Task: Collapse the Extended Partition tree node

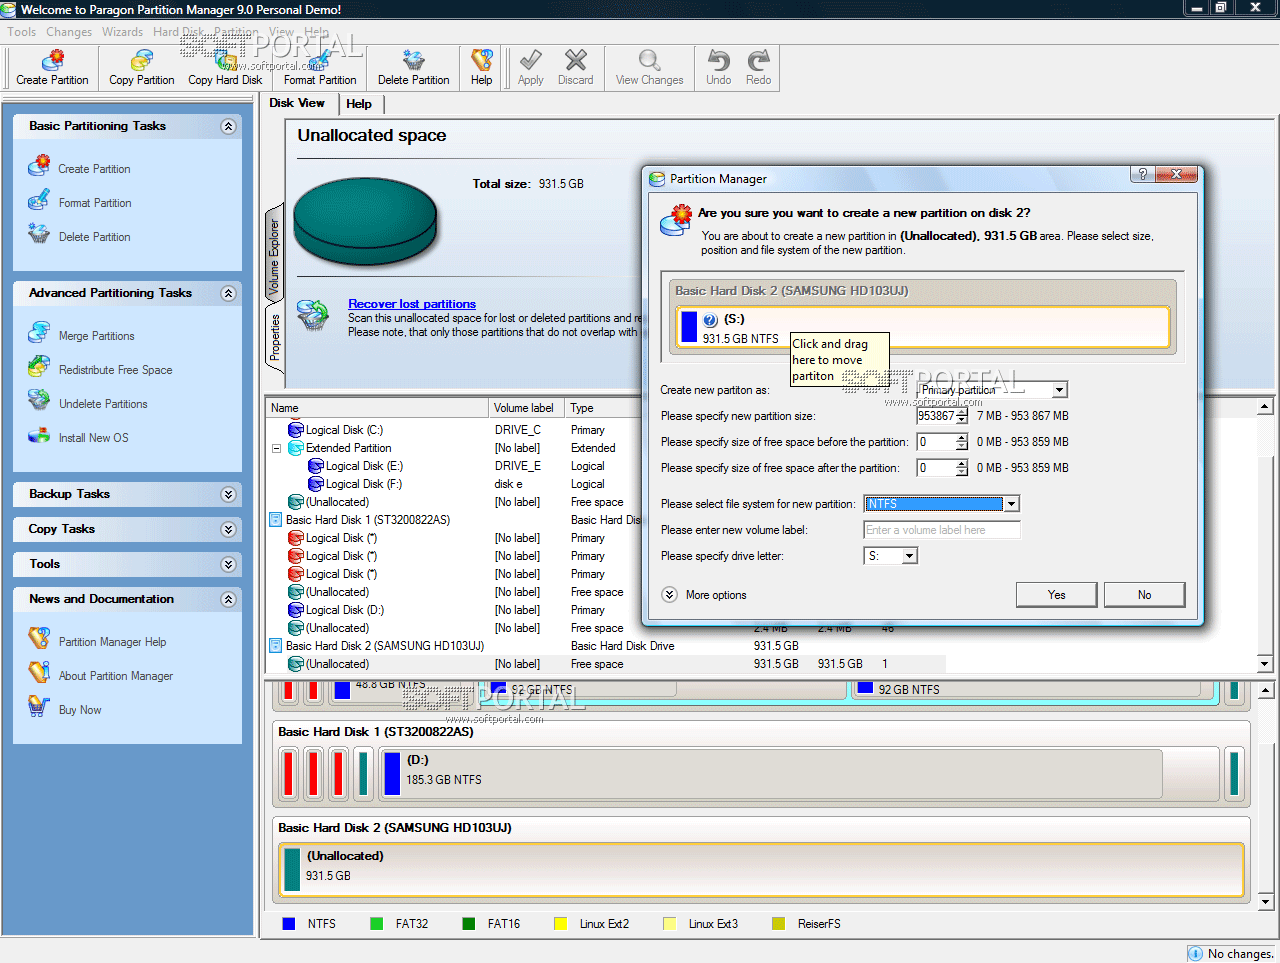Action: click(276, 448)
